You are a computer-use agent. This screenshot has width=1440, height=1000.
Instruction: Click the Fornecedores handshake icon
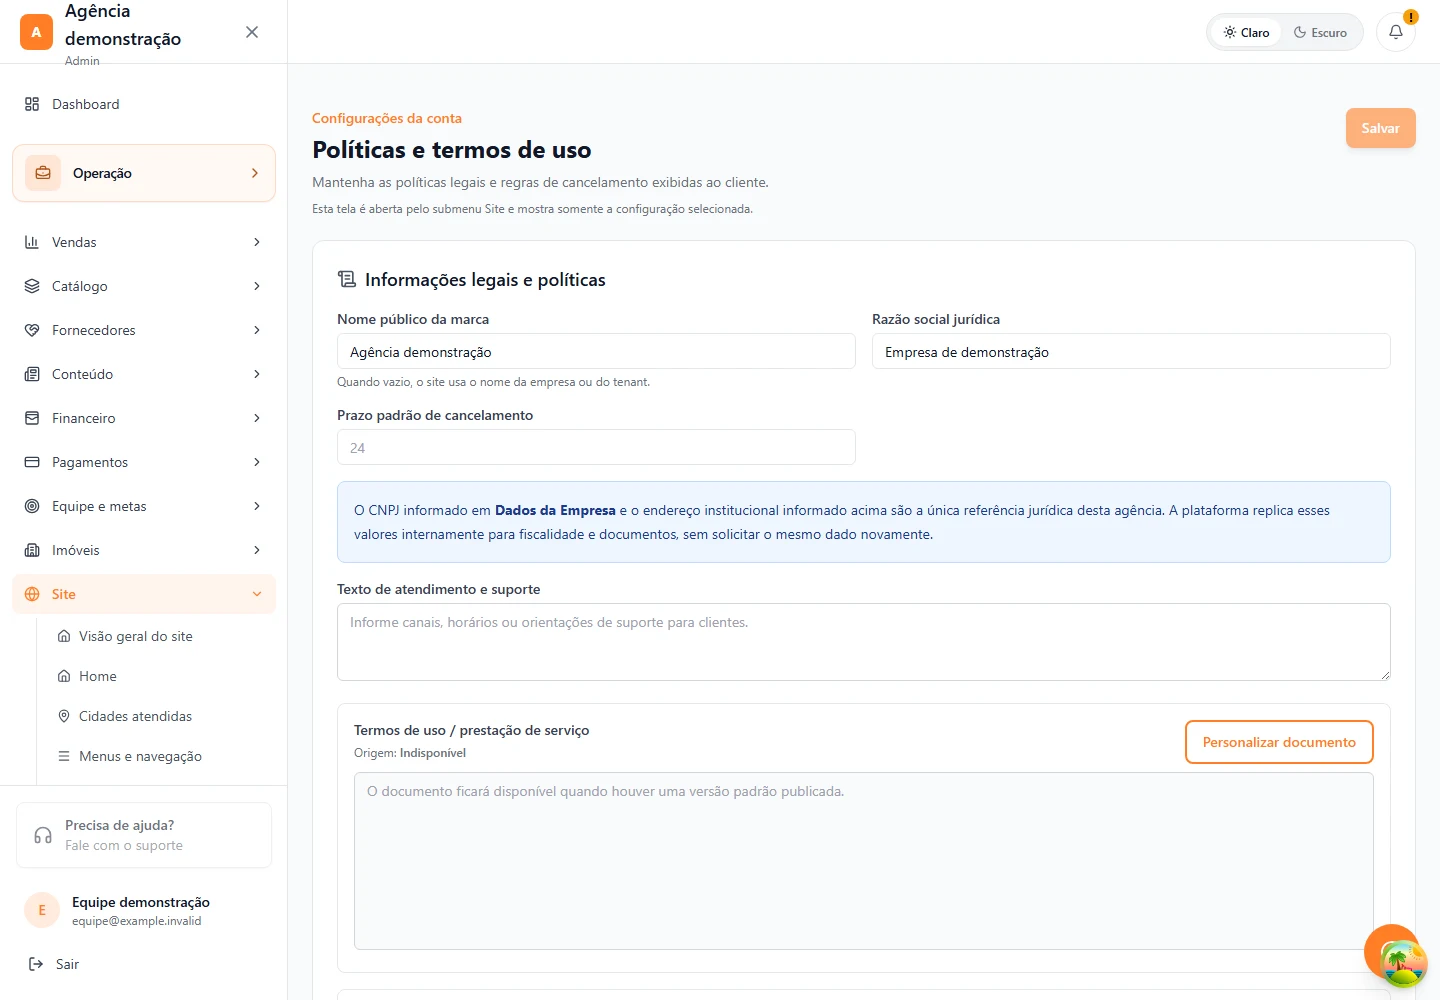(x=32, y=330)
